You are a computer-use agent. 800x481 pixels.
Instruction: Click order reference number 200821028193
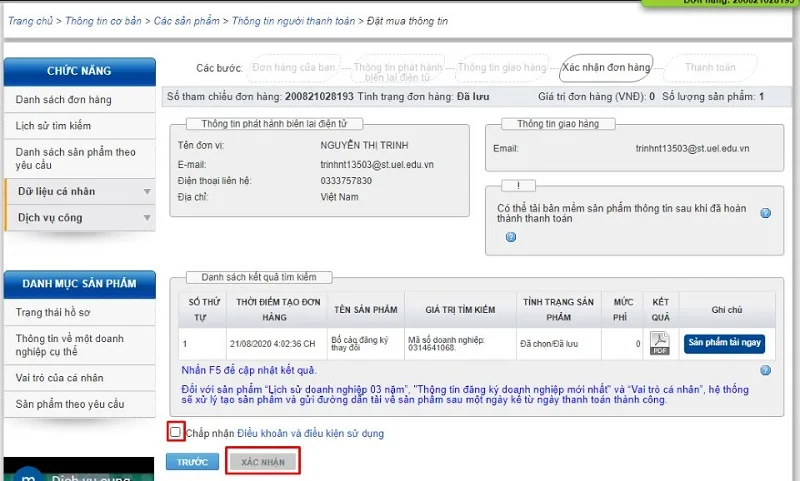click(319, 96)
